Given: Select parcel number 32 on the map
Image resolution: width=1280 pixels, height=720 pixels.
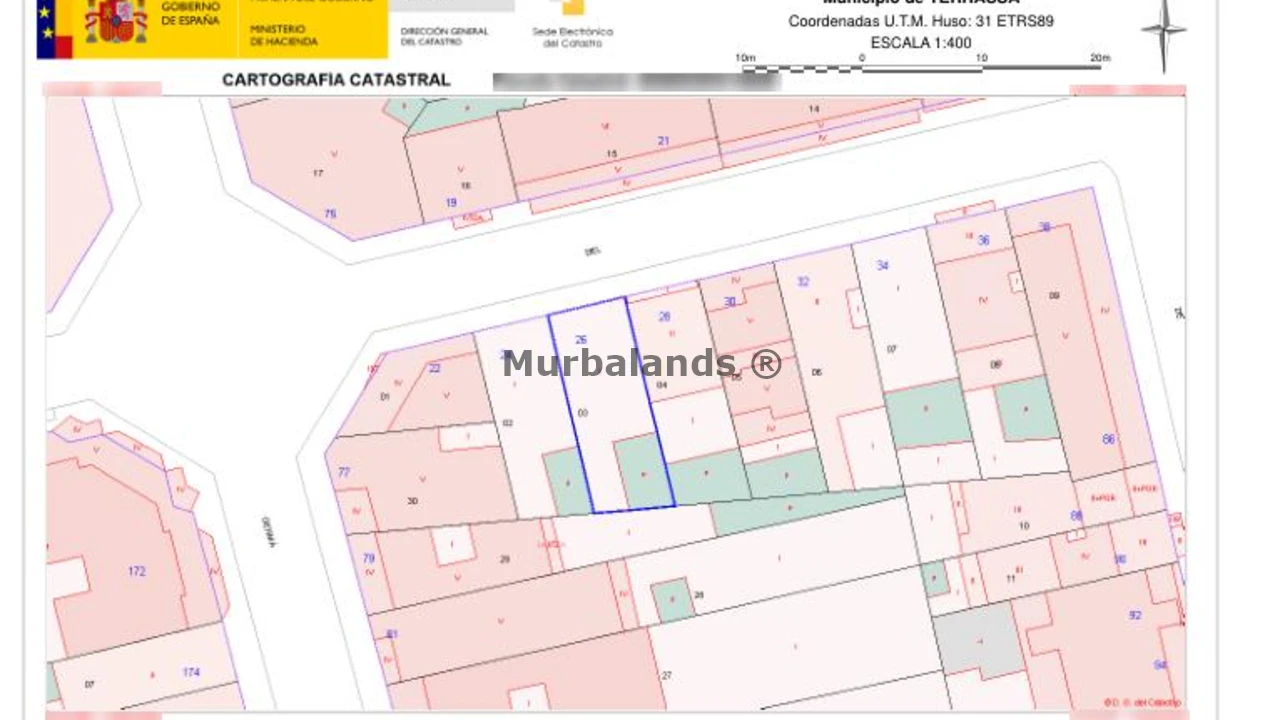Looking at the screenshot, I should coord(803,282).
